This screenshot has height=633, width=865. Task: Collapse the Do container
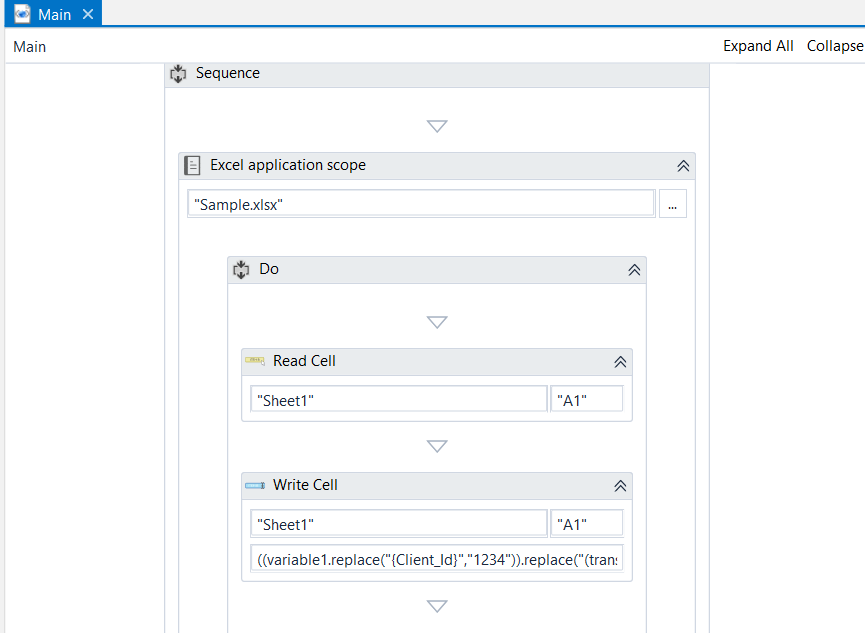(x=634, y=270)
